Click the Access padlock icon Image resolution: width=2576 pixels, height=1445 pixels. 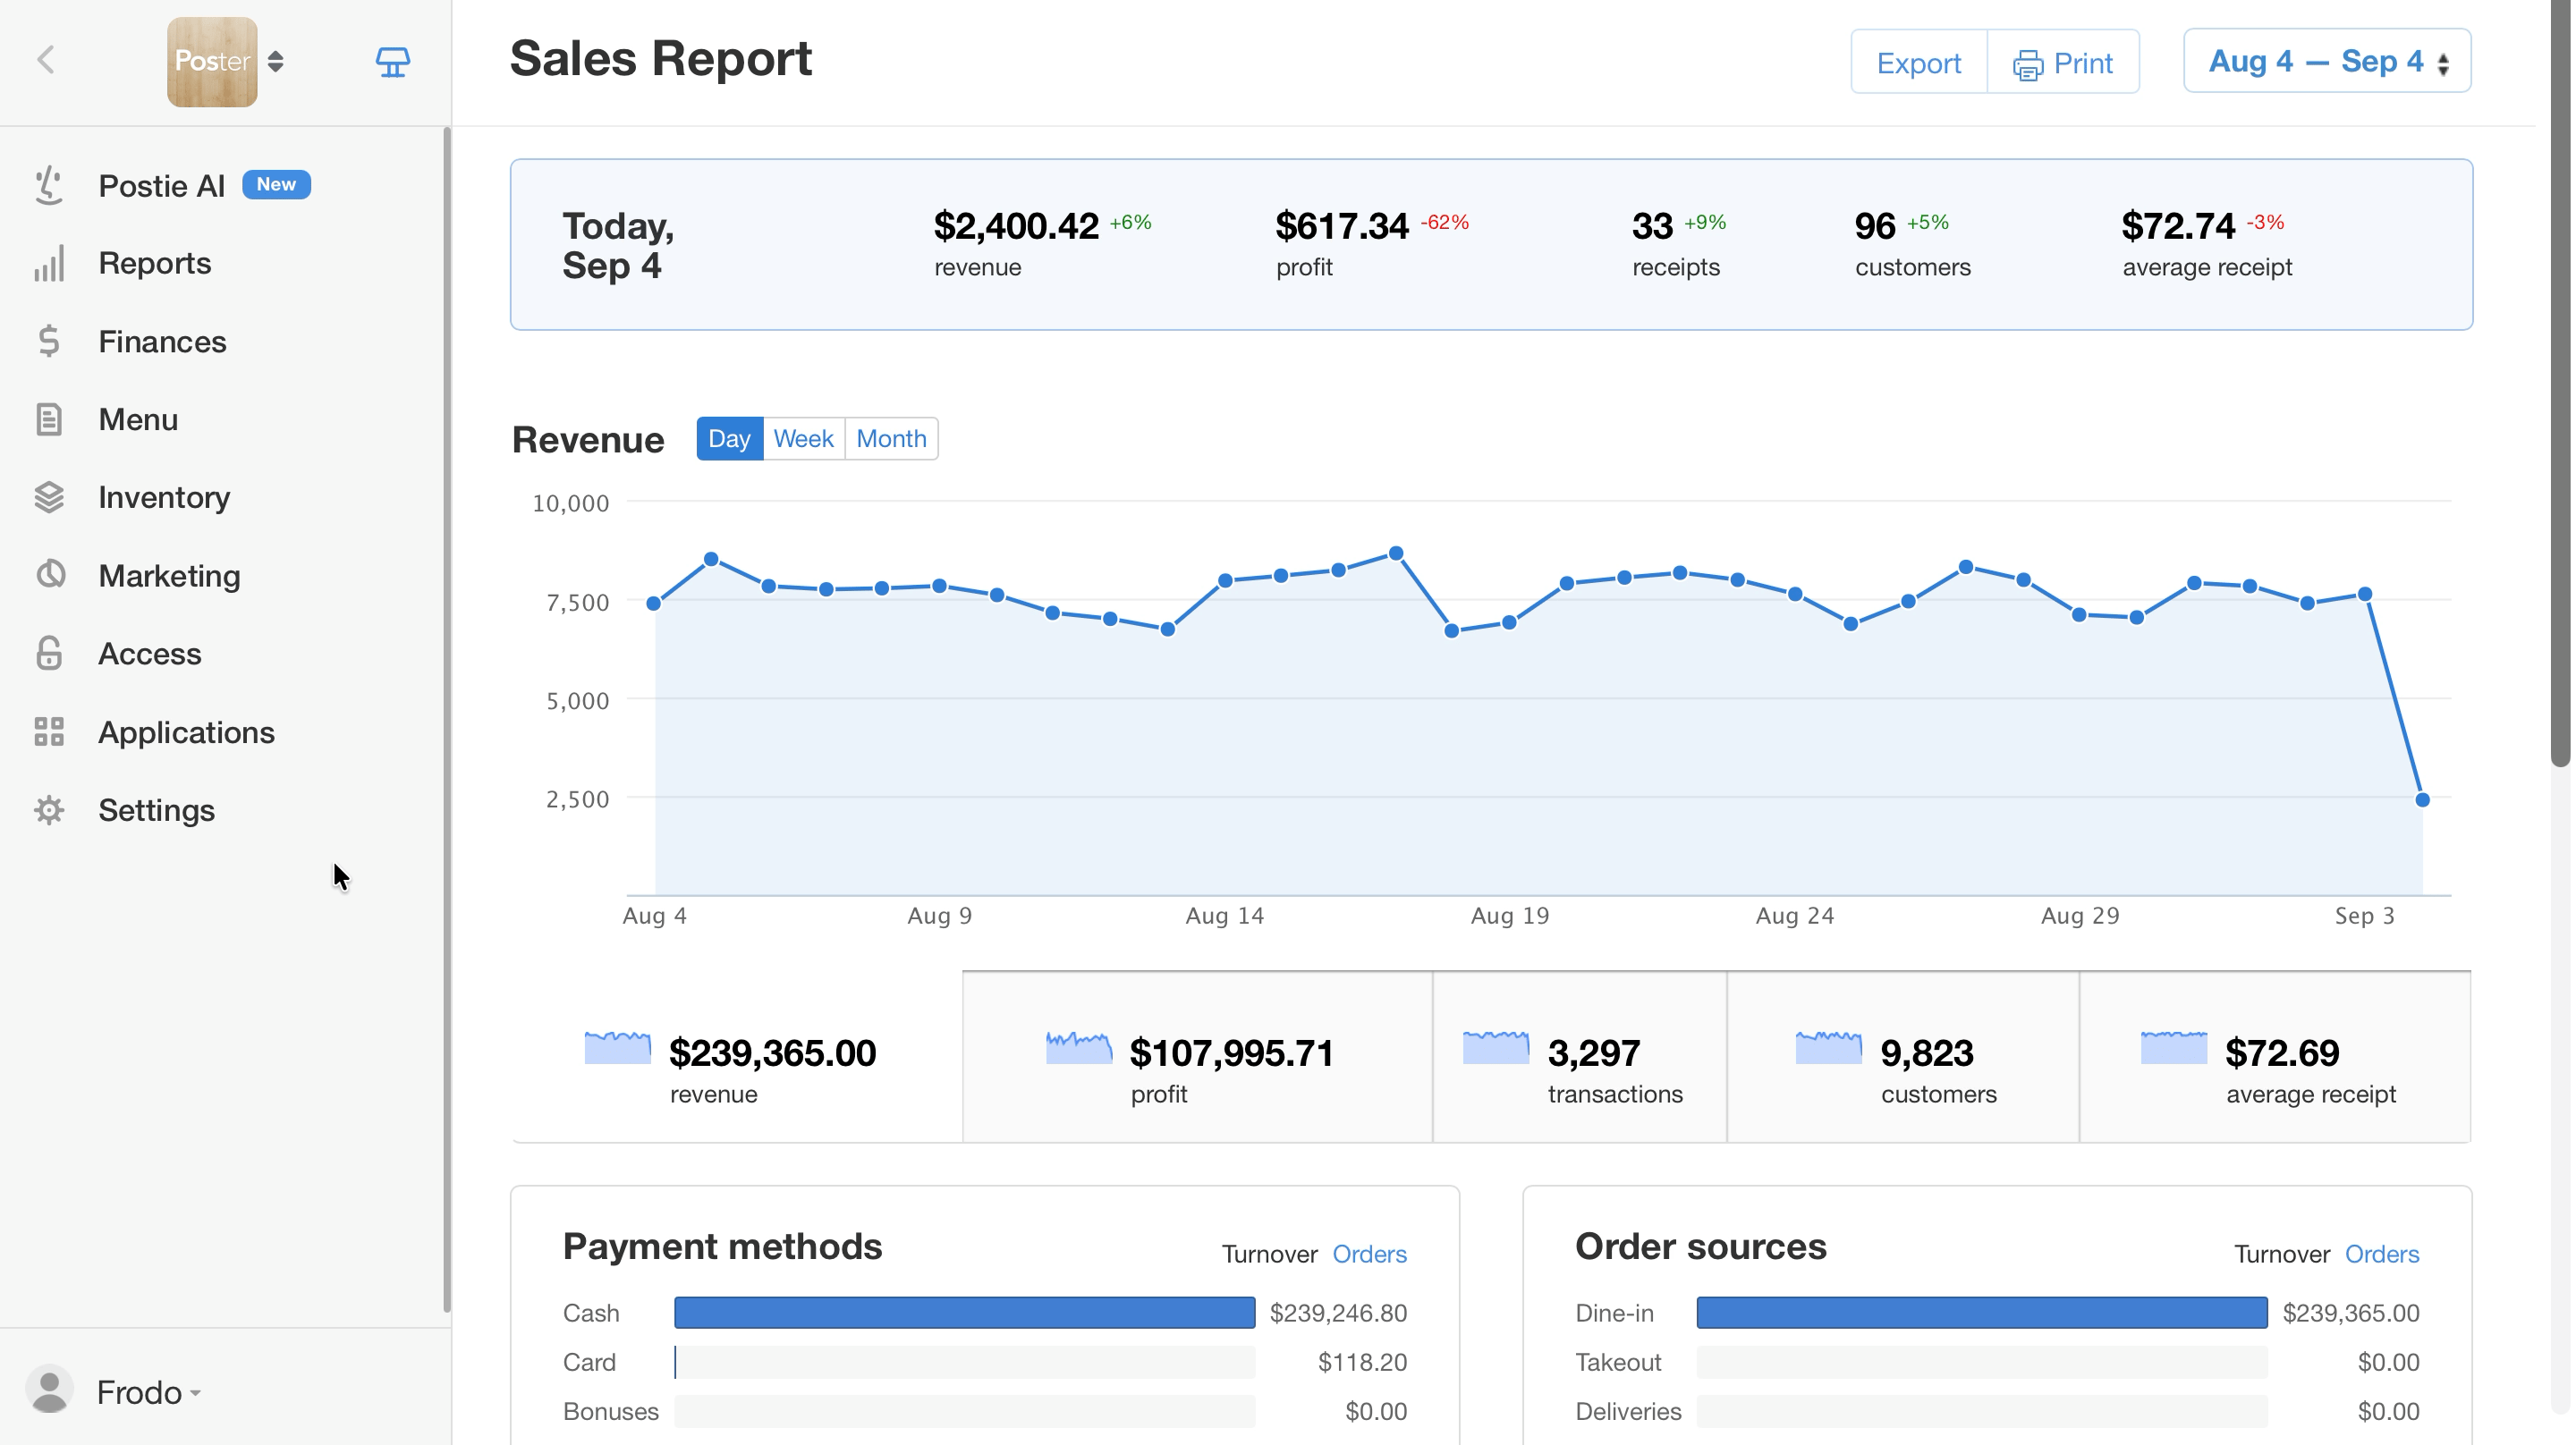point(49,653)
